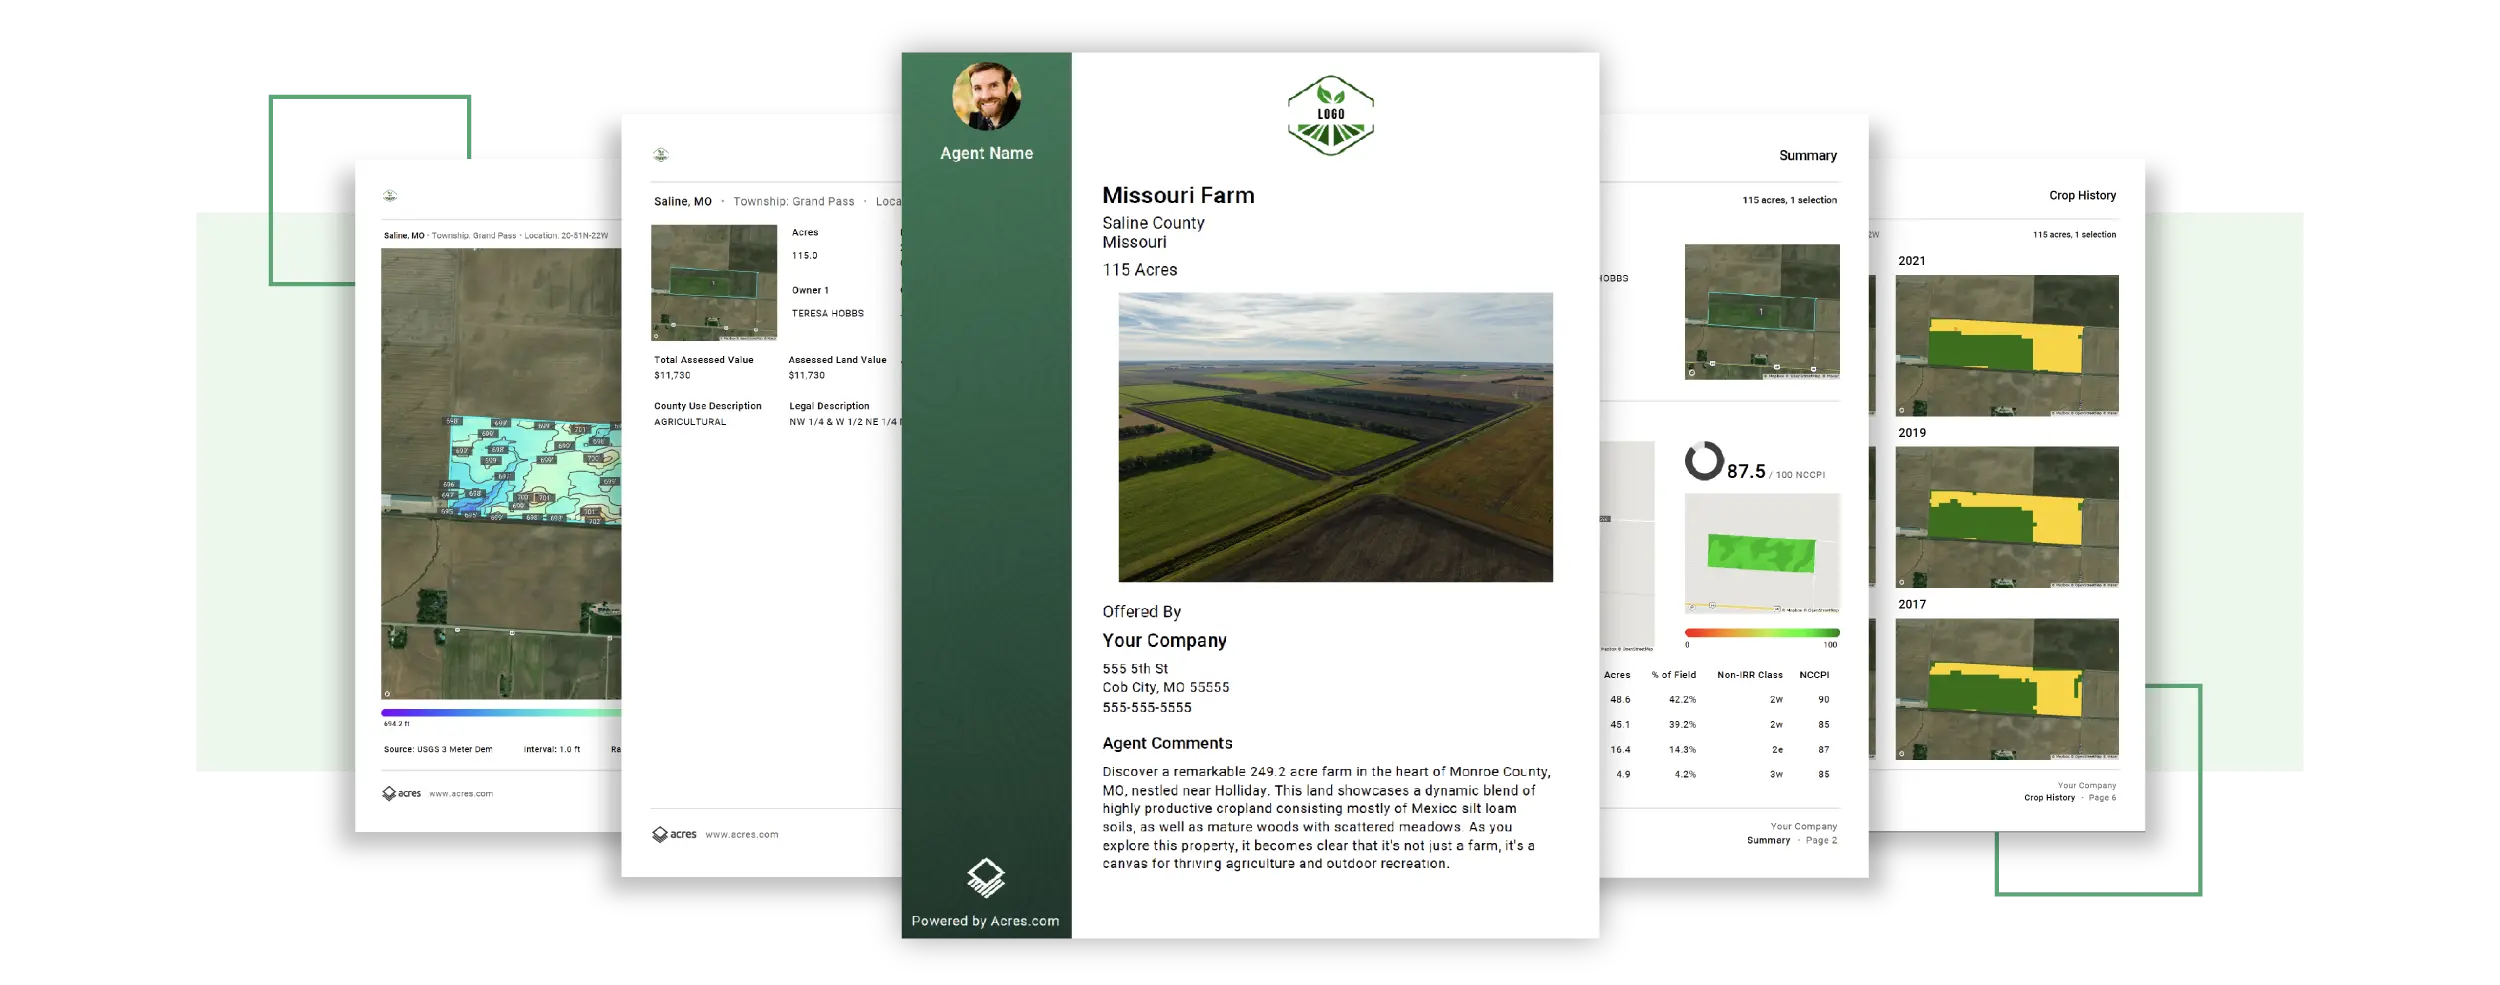Viewport: 2500px width, 985px height.
Task: Click "115 acres, 1 selection" on Crop History page
Action: point(2074,235)
